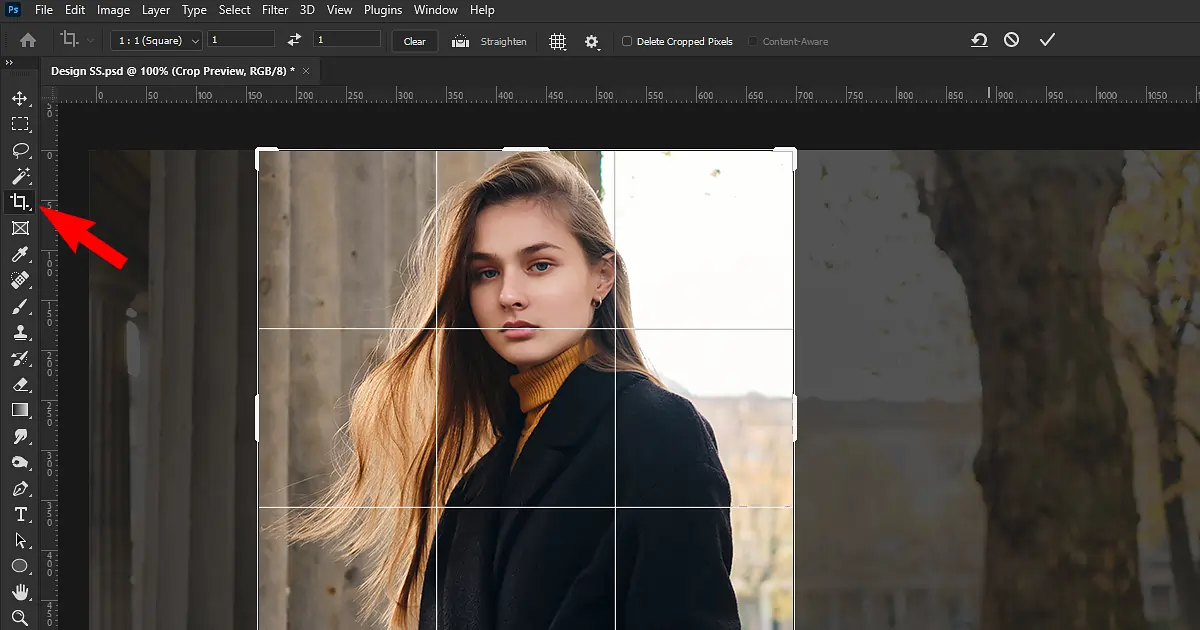Swap crop width and height values
1200x630 pixels.
click(x=294, y=40)
